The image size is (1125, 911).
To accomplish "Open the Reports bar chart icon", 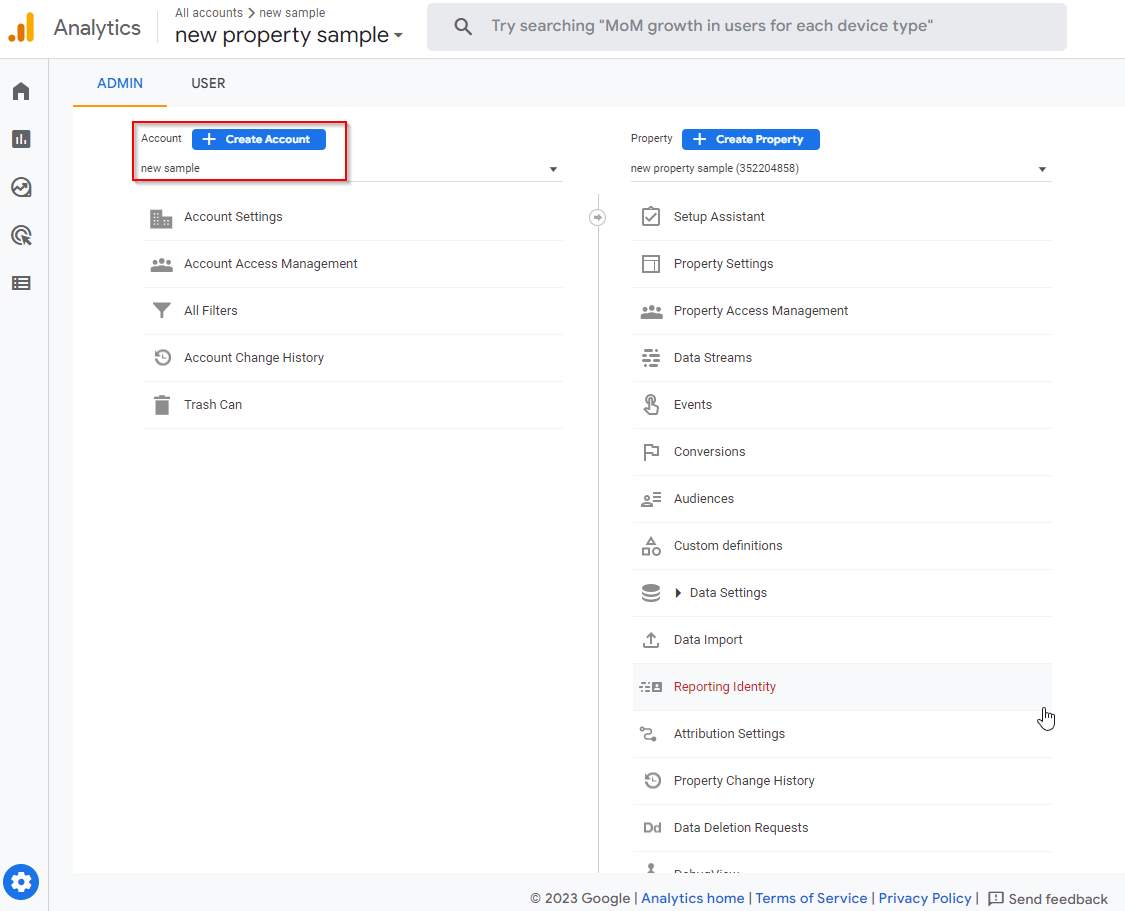I will (21, 139).
